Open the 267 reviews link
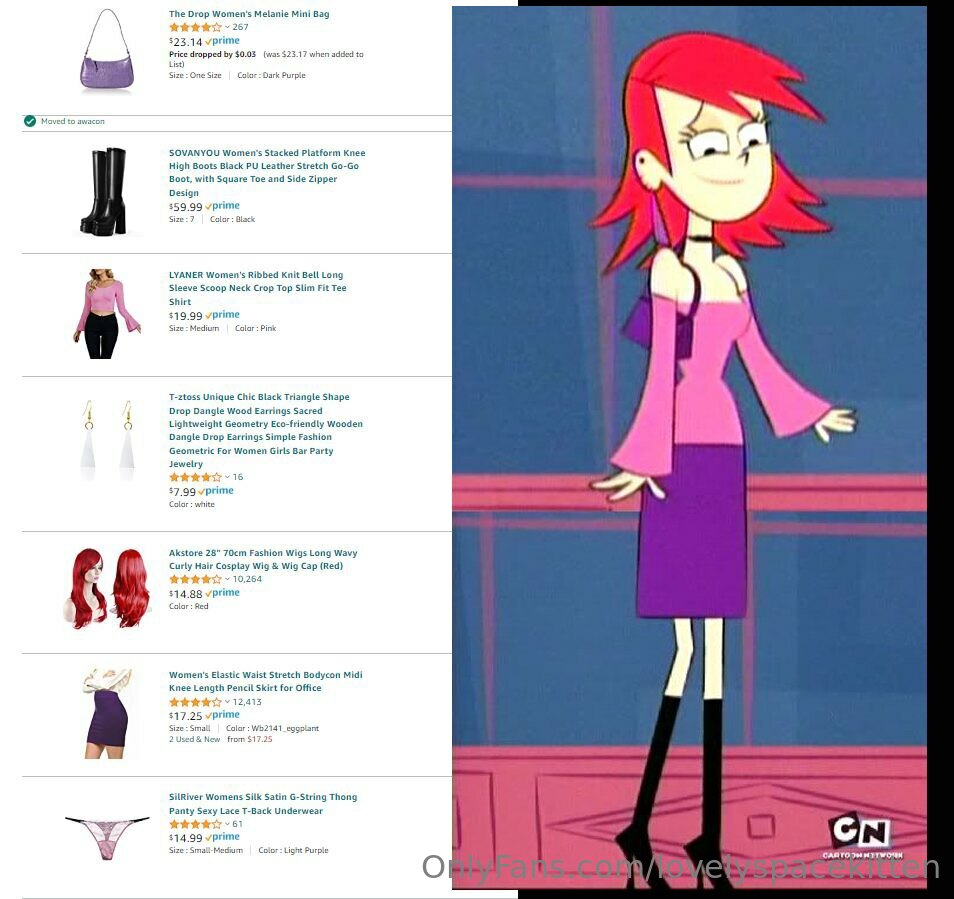This screenshot has height=899, width=954. 240,27
